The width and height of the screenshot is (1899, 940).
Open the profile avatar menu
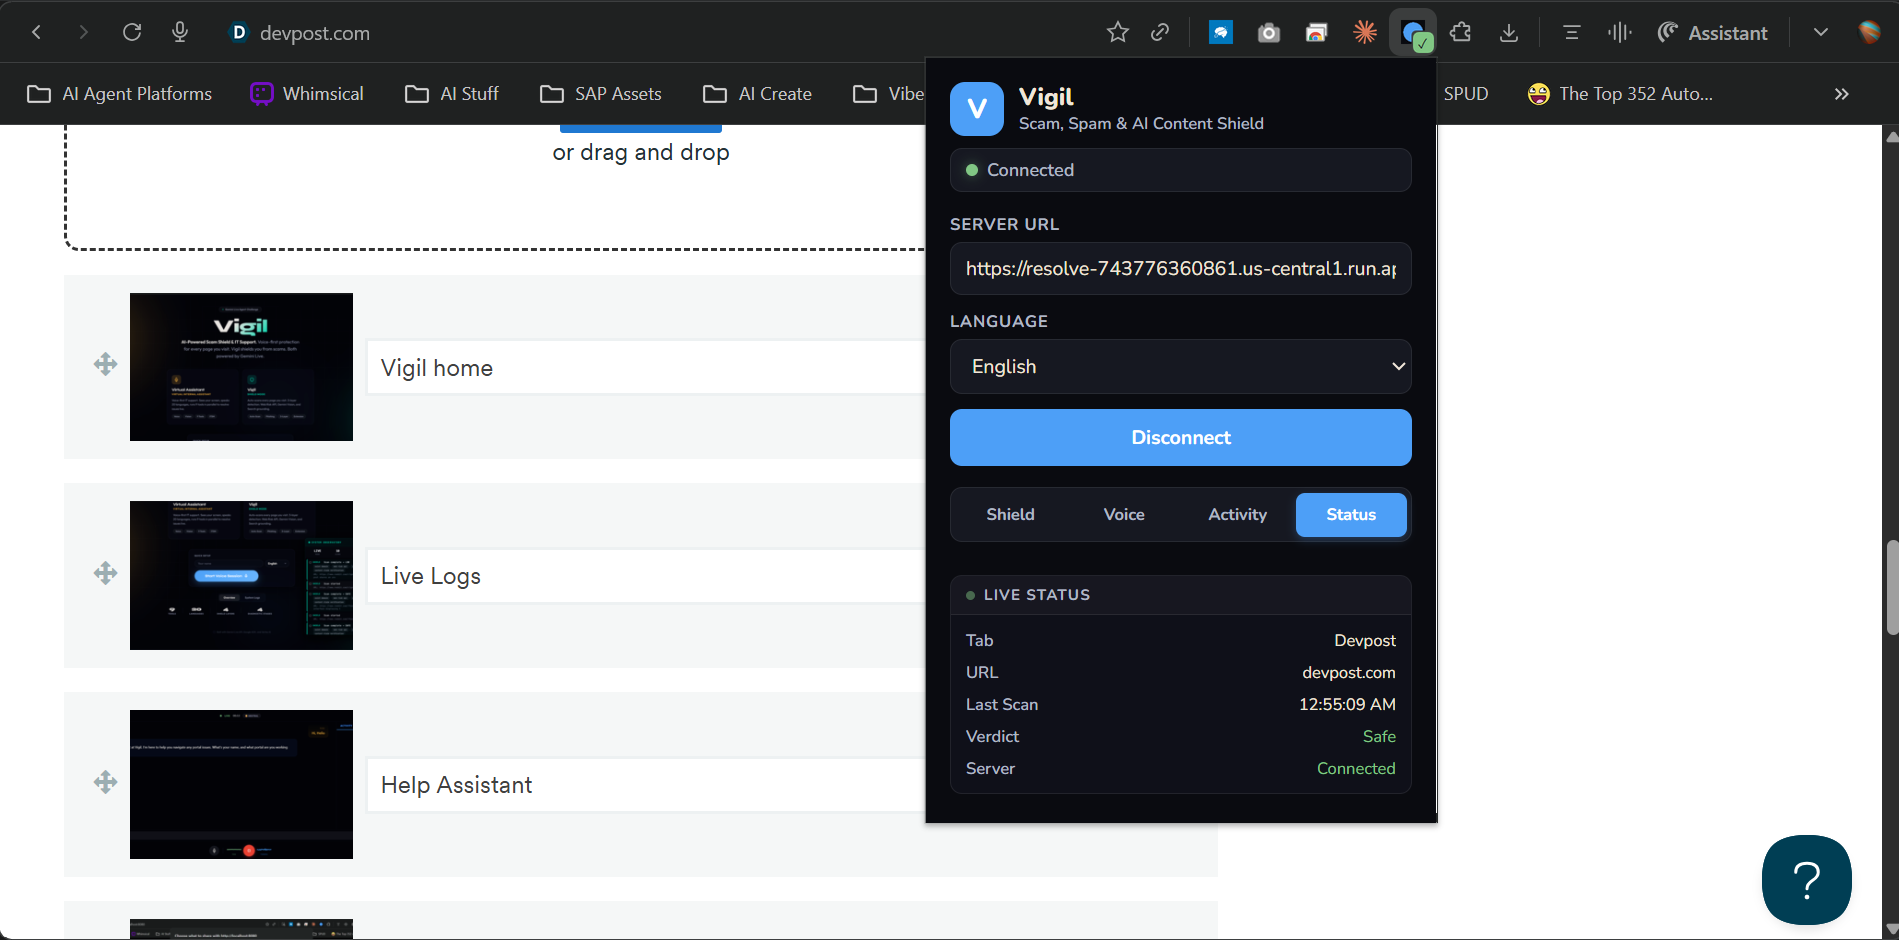tap(1869, 33)
